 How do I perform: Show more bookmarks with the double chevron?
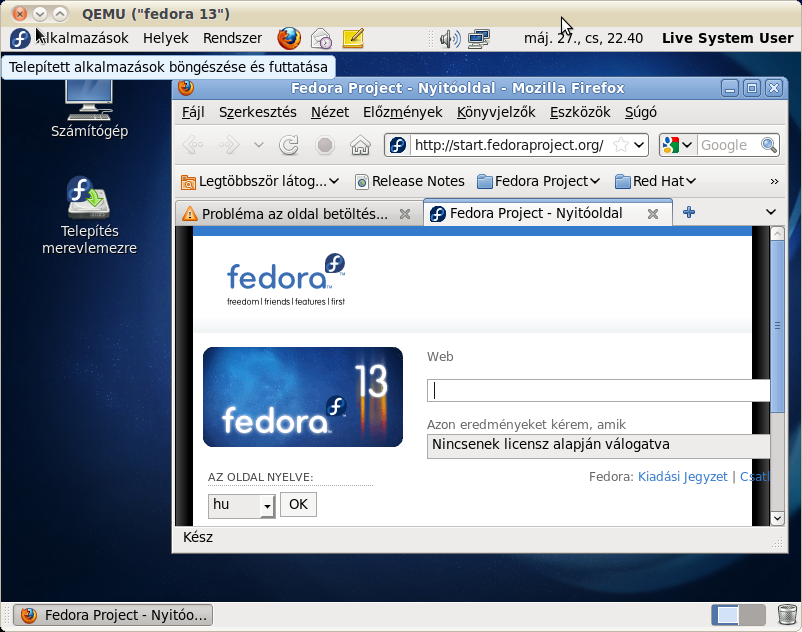774,181
